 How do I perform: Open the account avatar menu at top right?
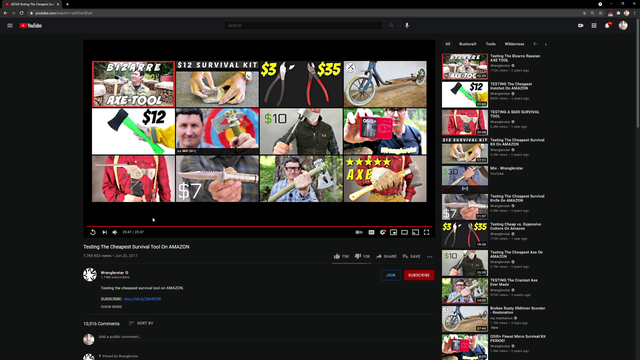pos(623,25)
